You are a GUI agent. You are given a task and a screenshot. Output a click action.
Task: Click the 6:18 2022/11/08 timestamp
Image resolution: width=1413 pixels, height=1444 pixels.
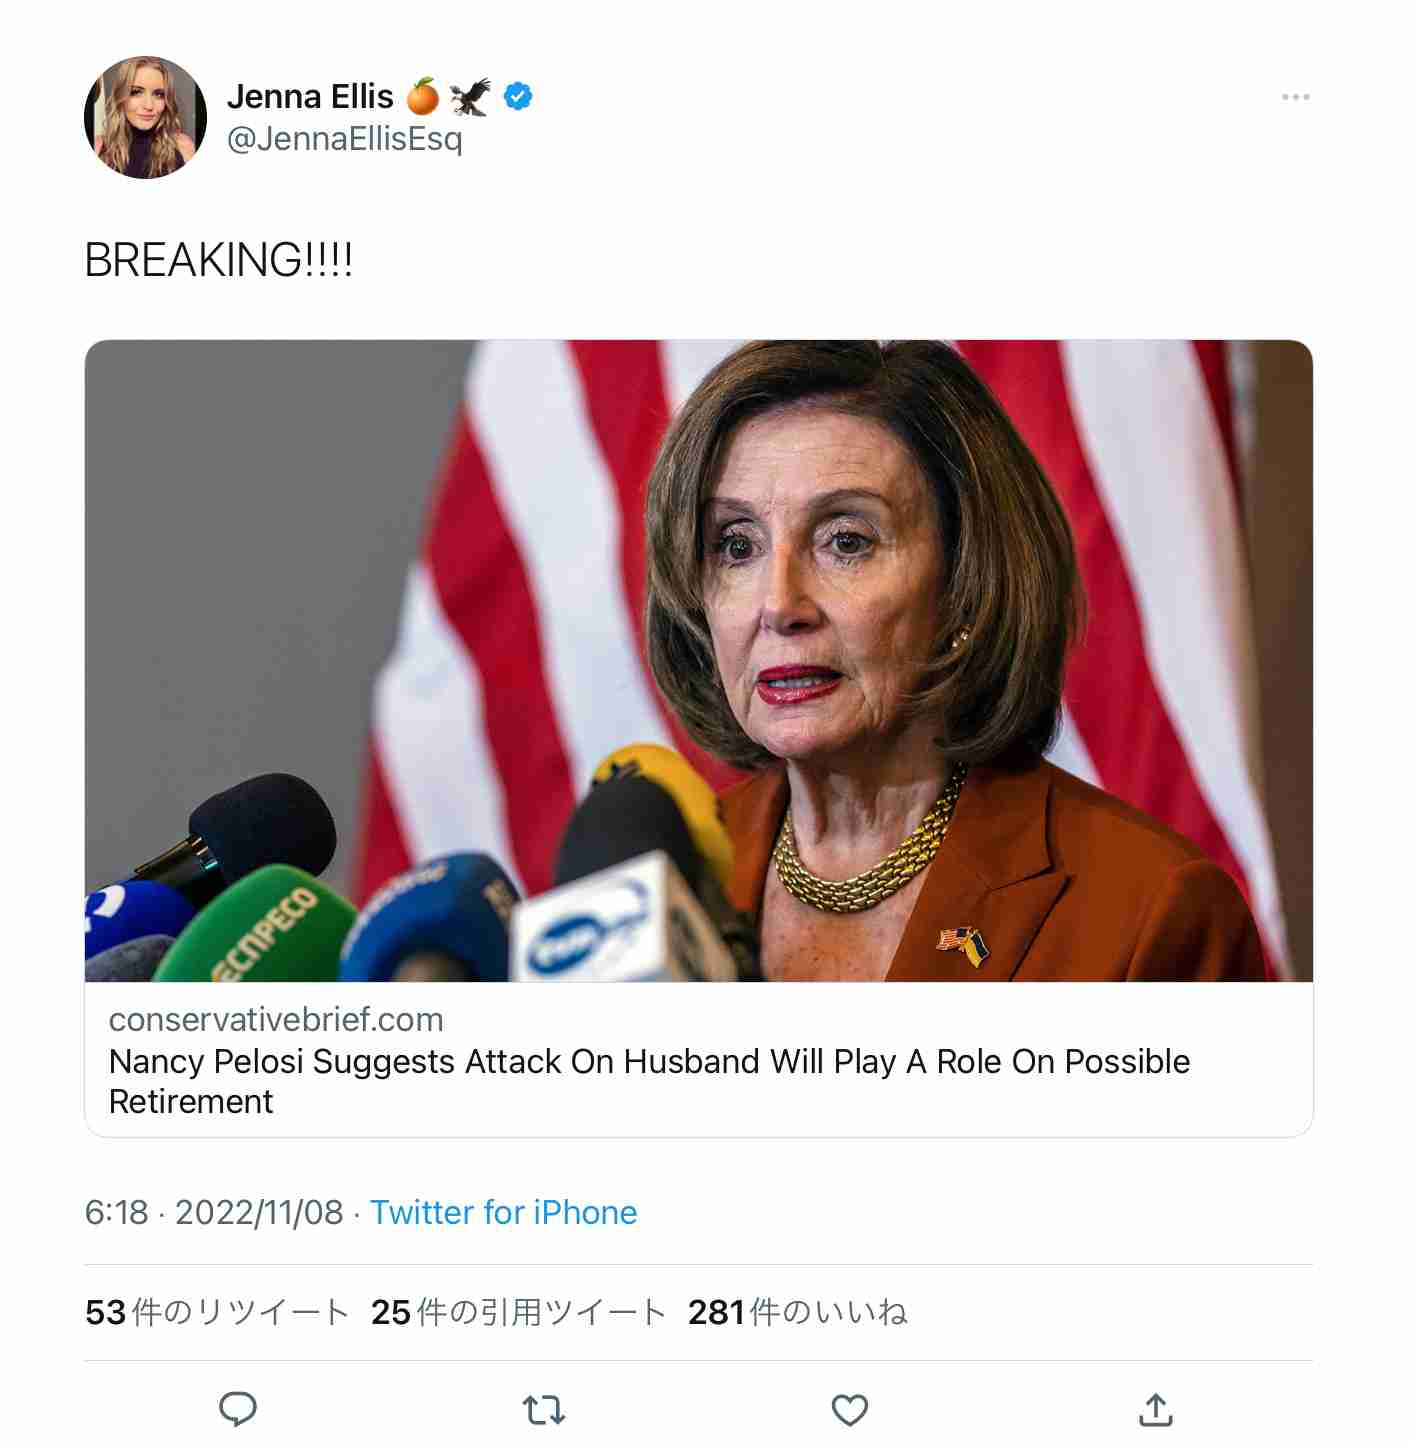[x=214, y=1212]
